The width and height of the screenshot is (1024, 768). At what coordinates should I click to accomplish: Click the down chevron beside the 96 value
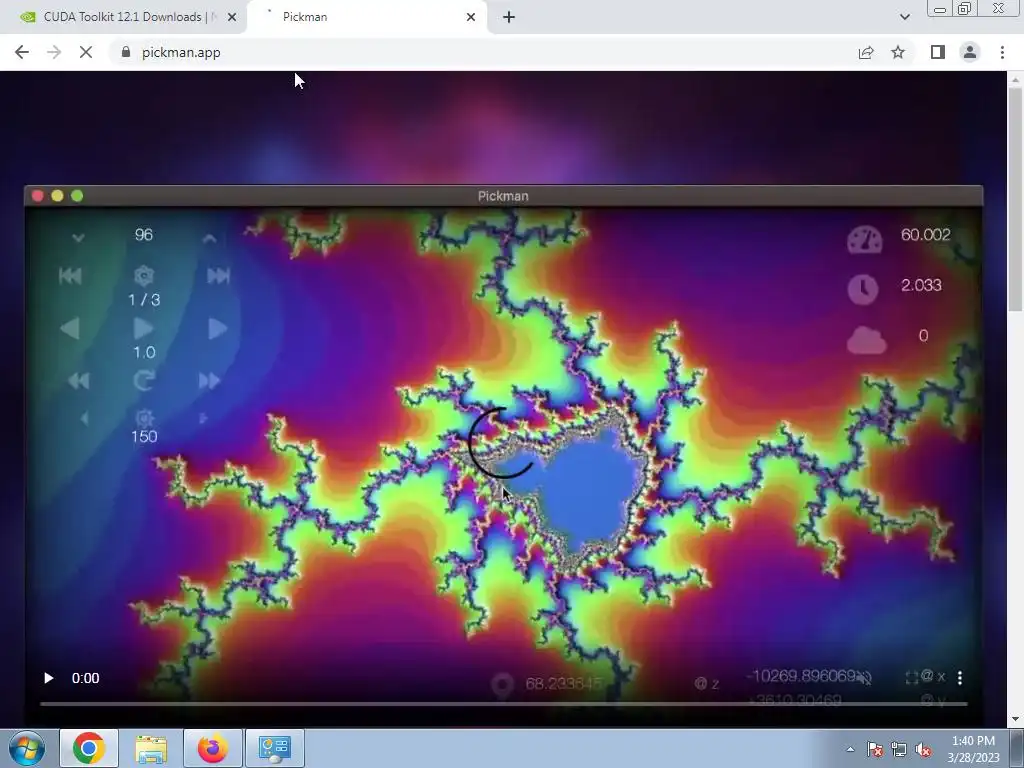coord(78,238)
